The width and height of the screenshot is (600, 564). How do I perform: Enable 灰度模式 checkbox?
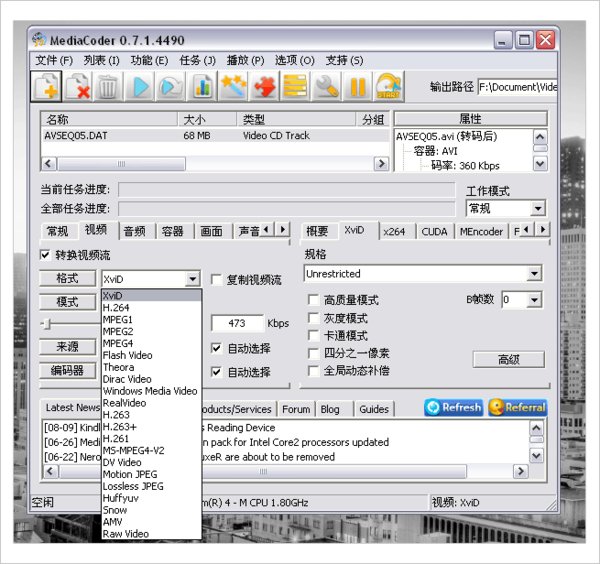(313, 318)
